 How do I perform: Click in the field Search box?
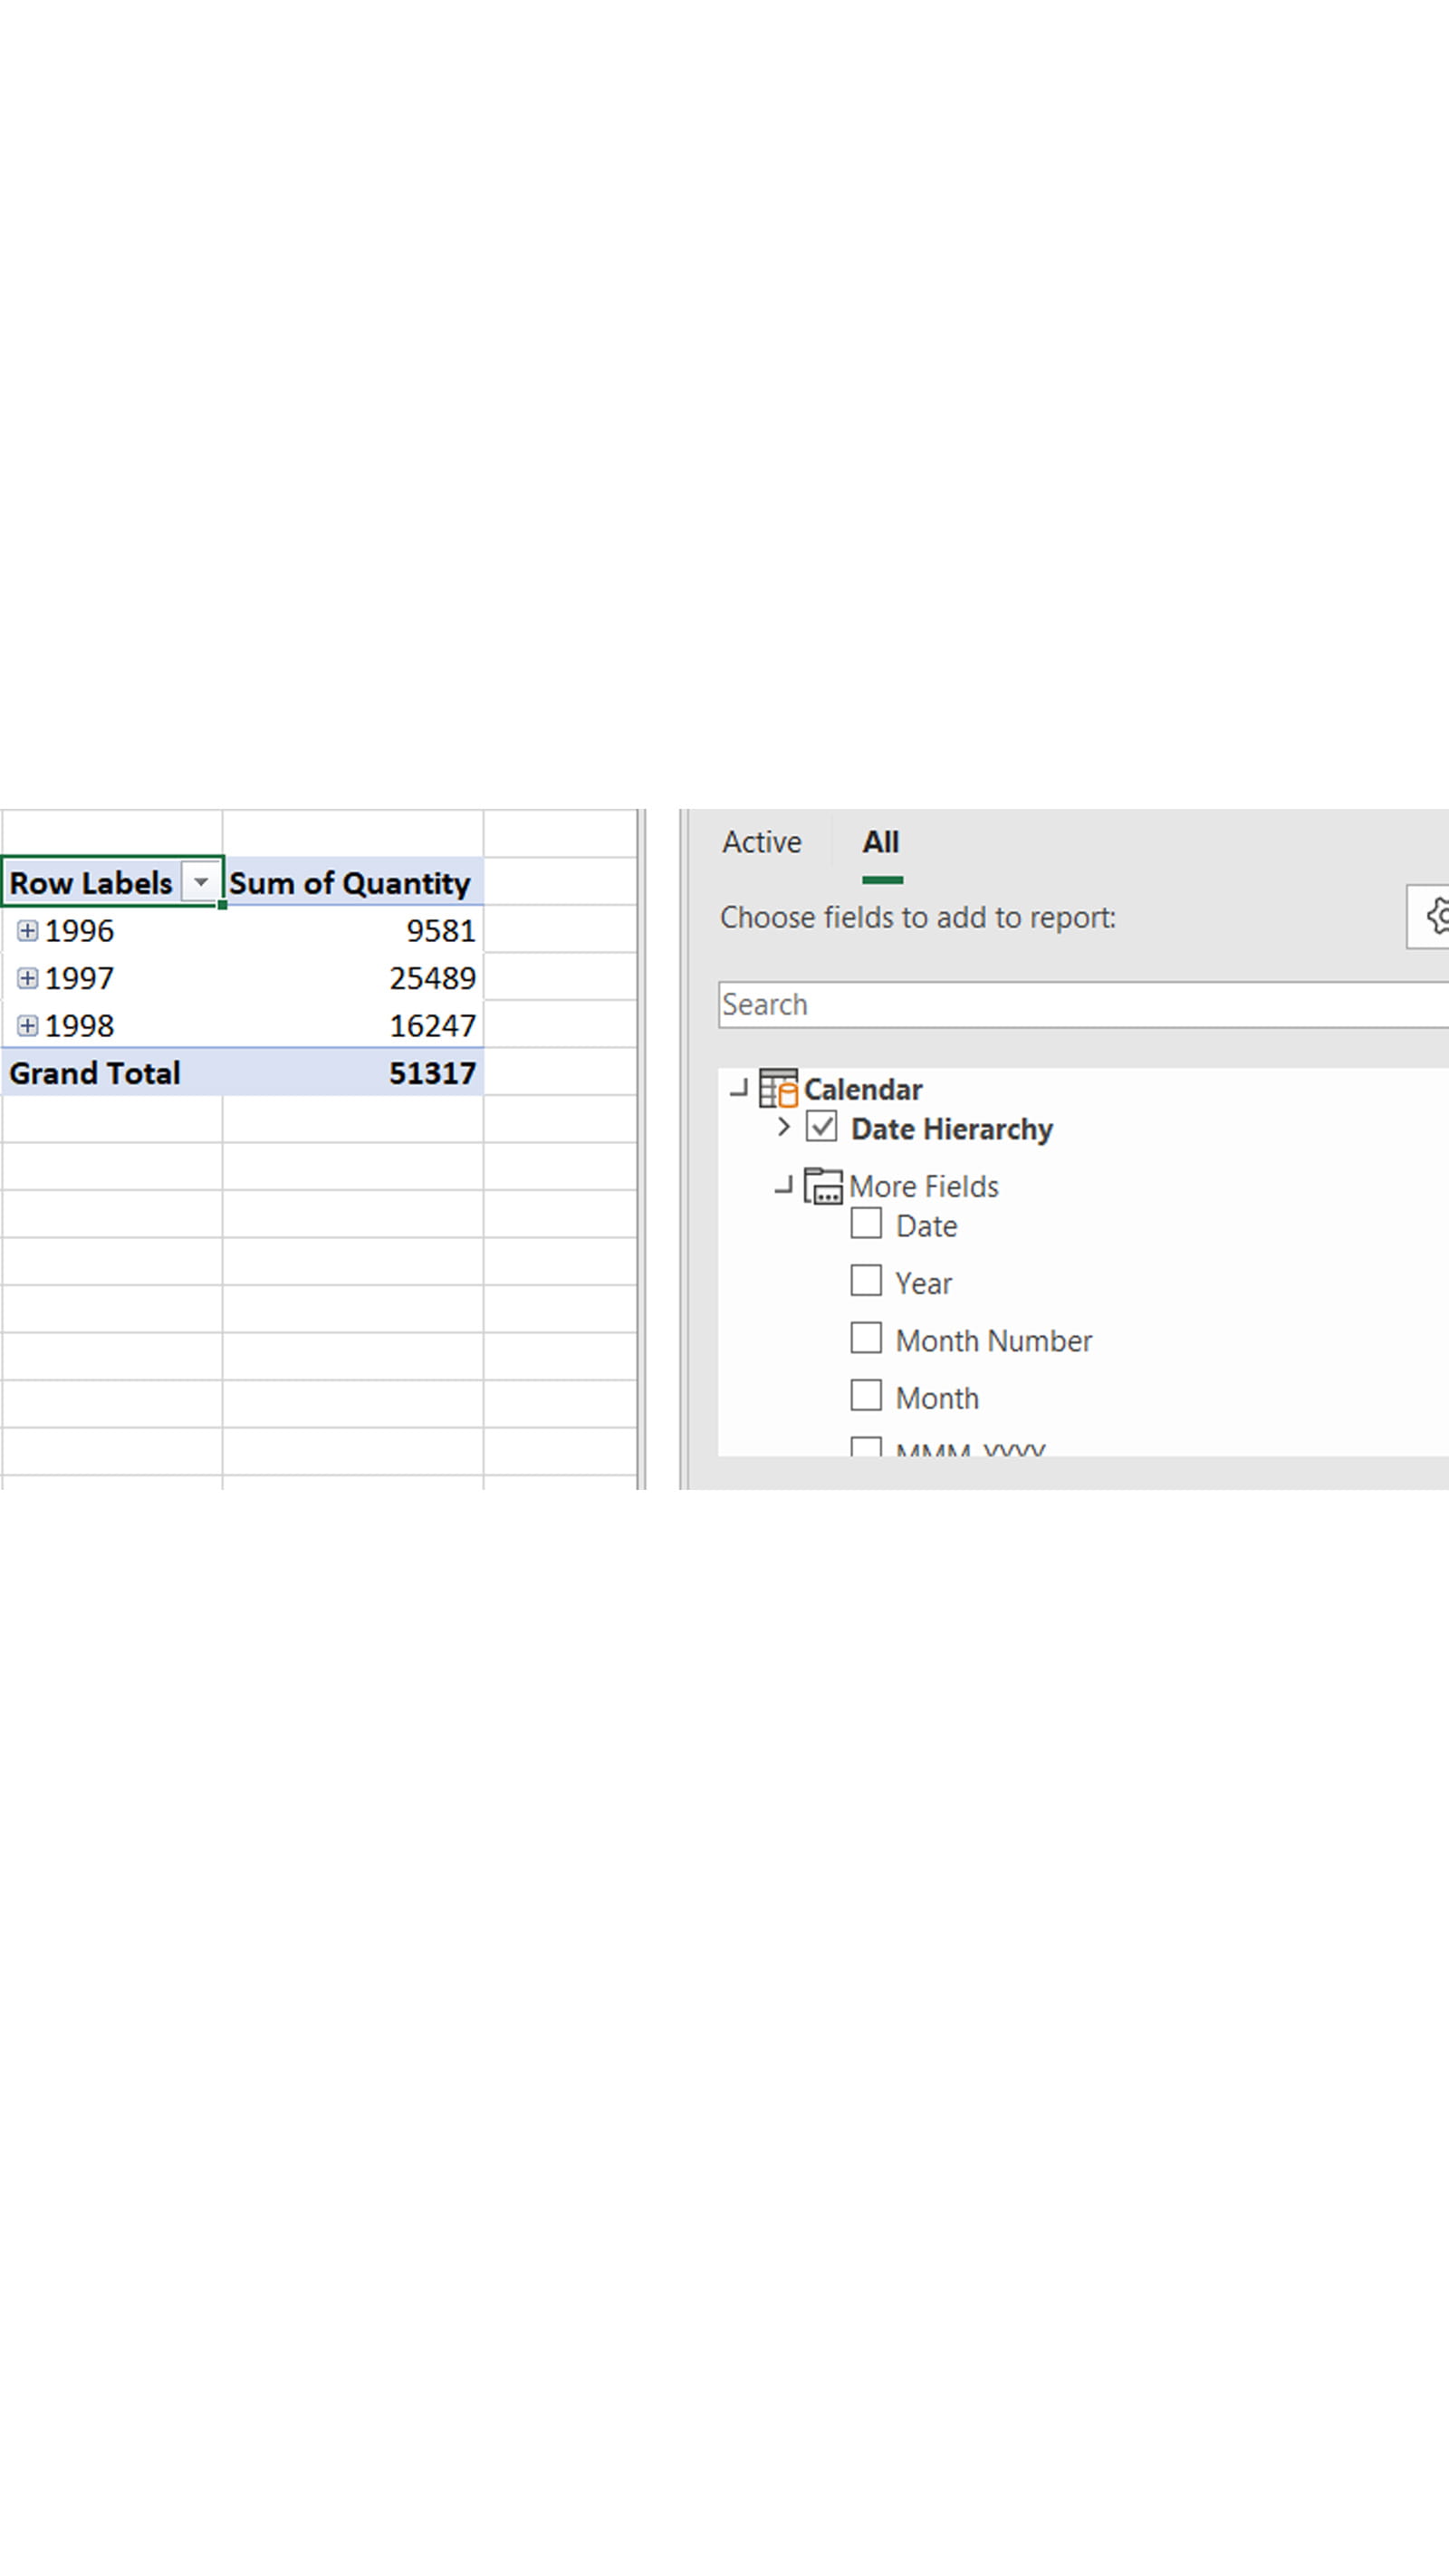click(x=1080, y=1004)
